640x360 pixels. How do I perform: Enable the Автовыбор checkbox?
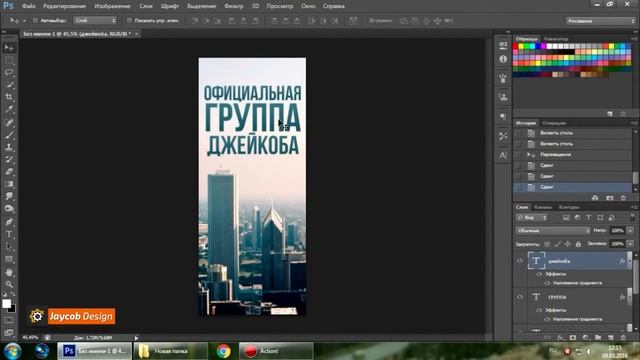[x=35, y=20]
